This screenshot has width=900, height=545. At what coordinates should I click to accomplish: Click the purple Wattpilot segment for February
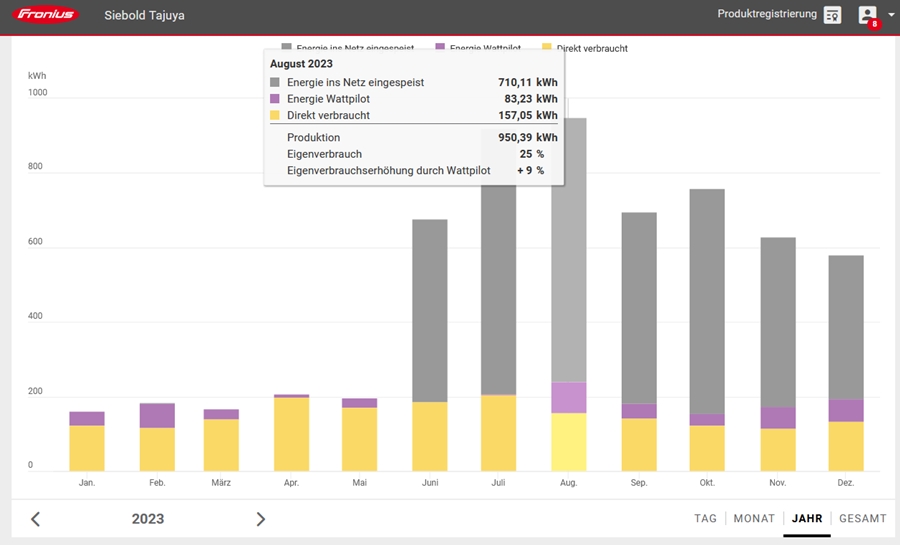click(157, 415)
